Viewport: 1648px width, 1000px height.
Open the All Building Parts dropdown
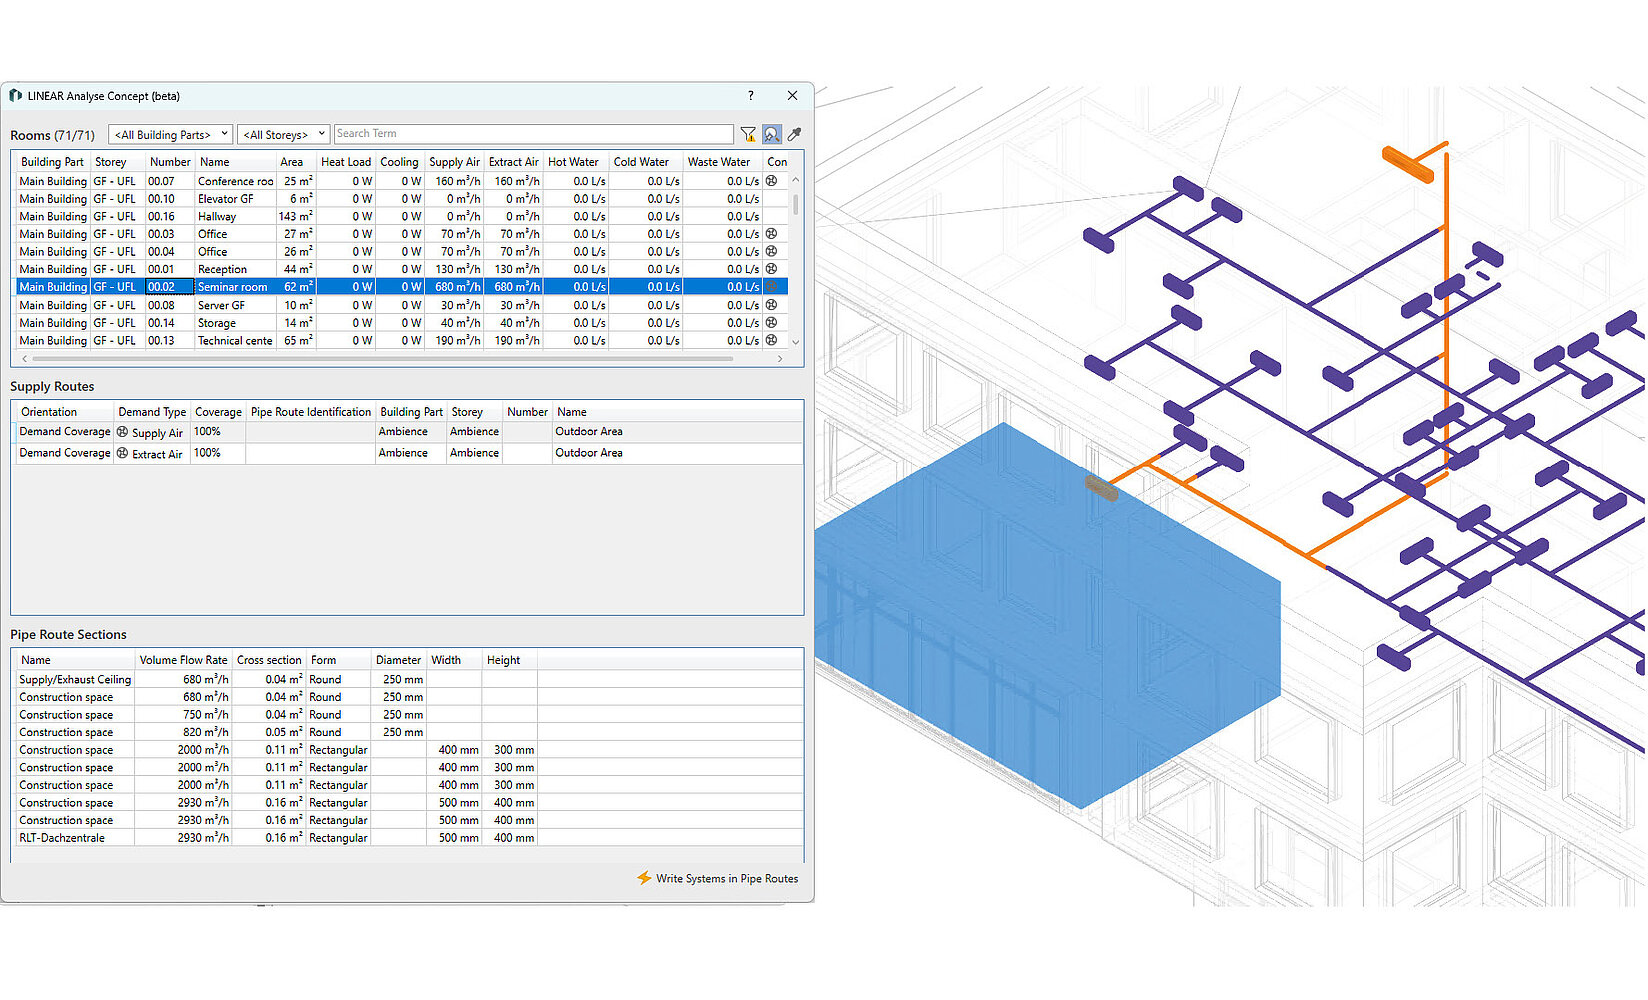(170, 134)
